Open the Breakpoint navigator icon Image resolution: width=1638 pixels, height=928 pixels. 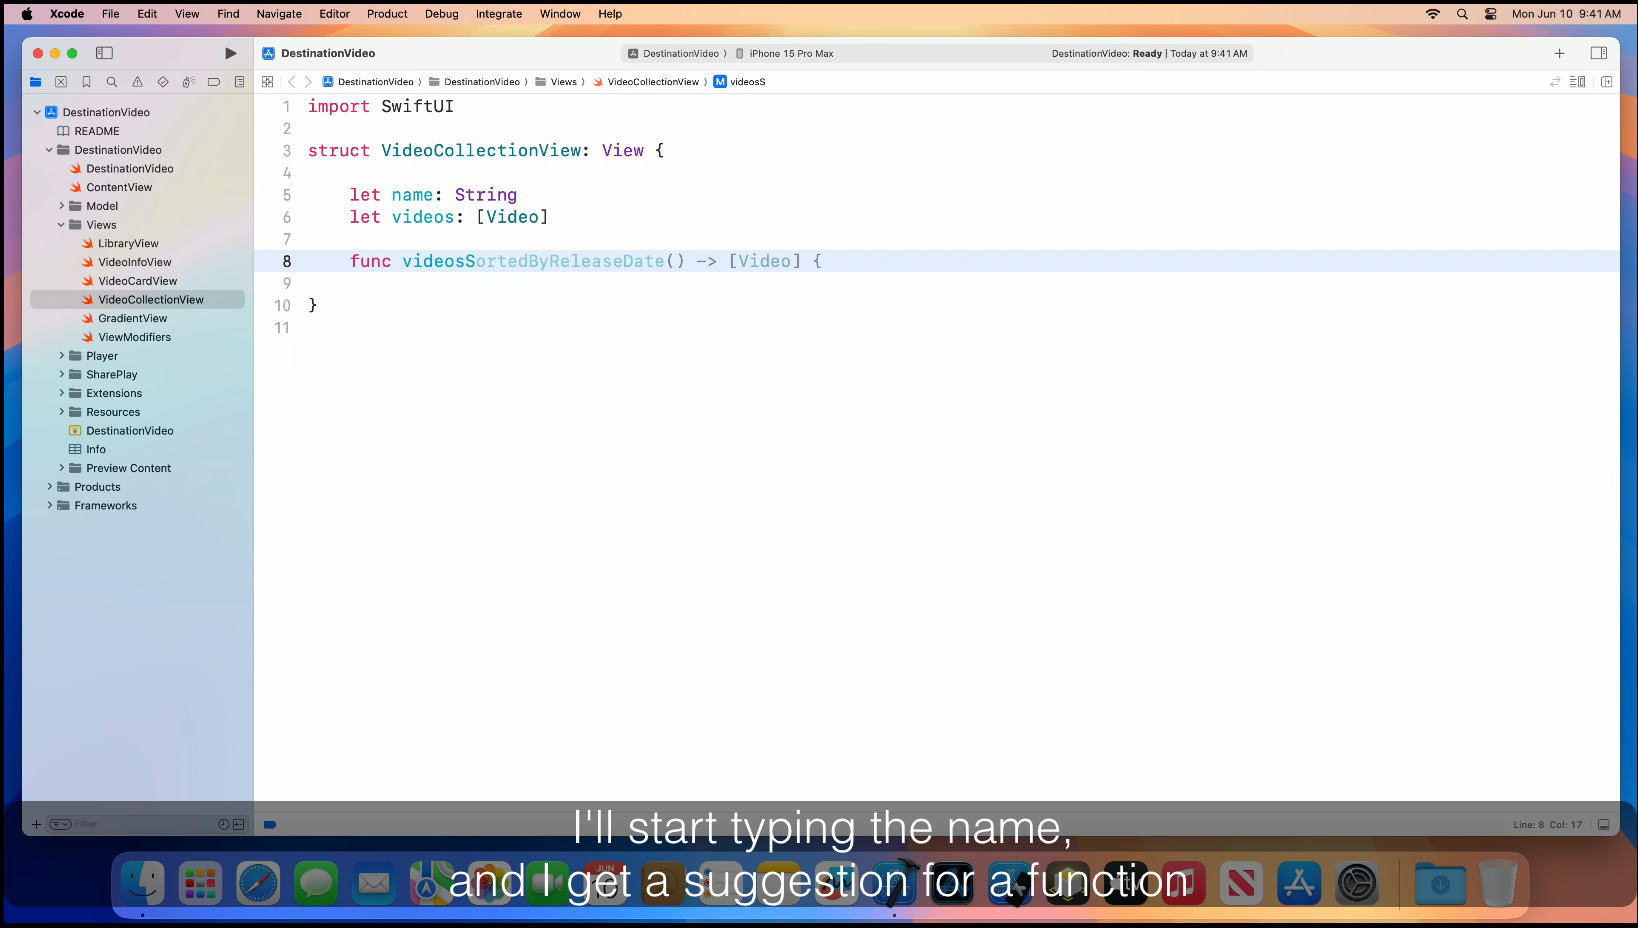pos(214,82)
